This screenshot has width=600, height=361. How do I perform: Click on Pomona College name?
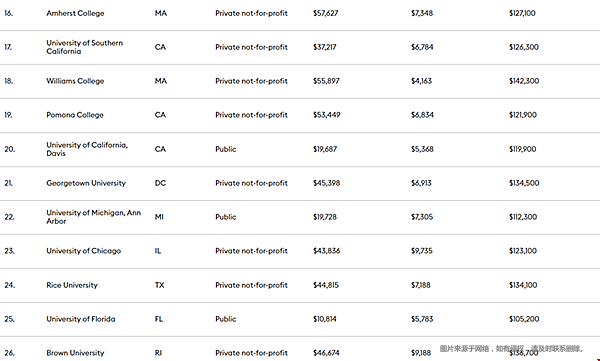pyautogui.click(x=75, y=115)
